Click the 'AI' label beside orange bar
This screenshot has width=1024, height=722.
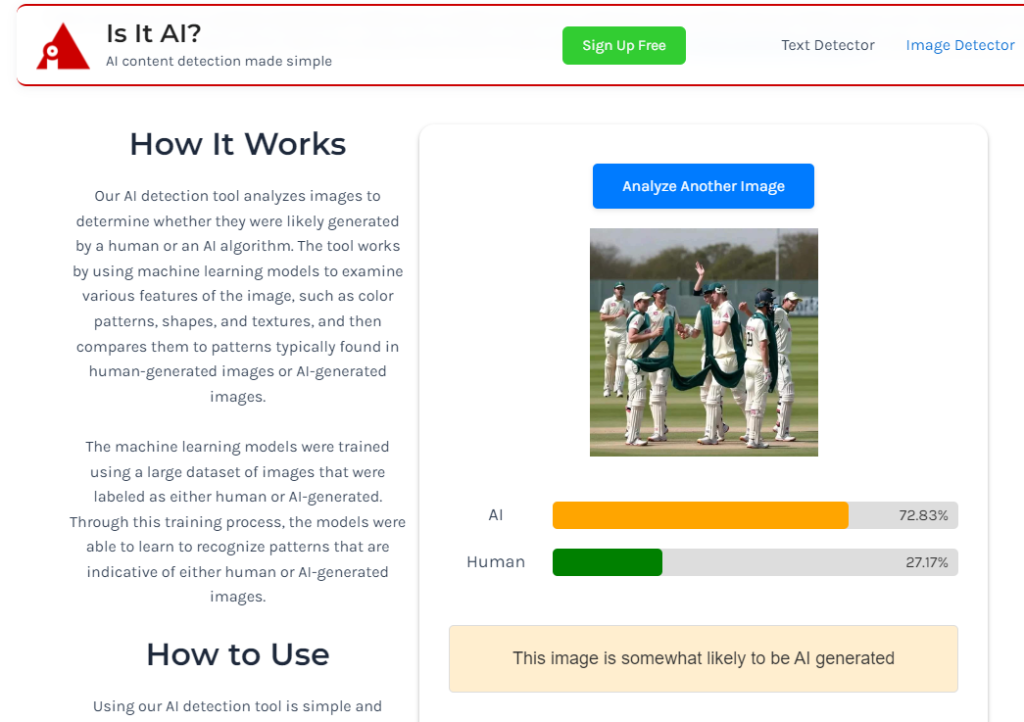point(496,515)
